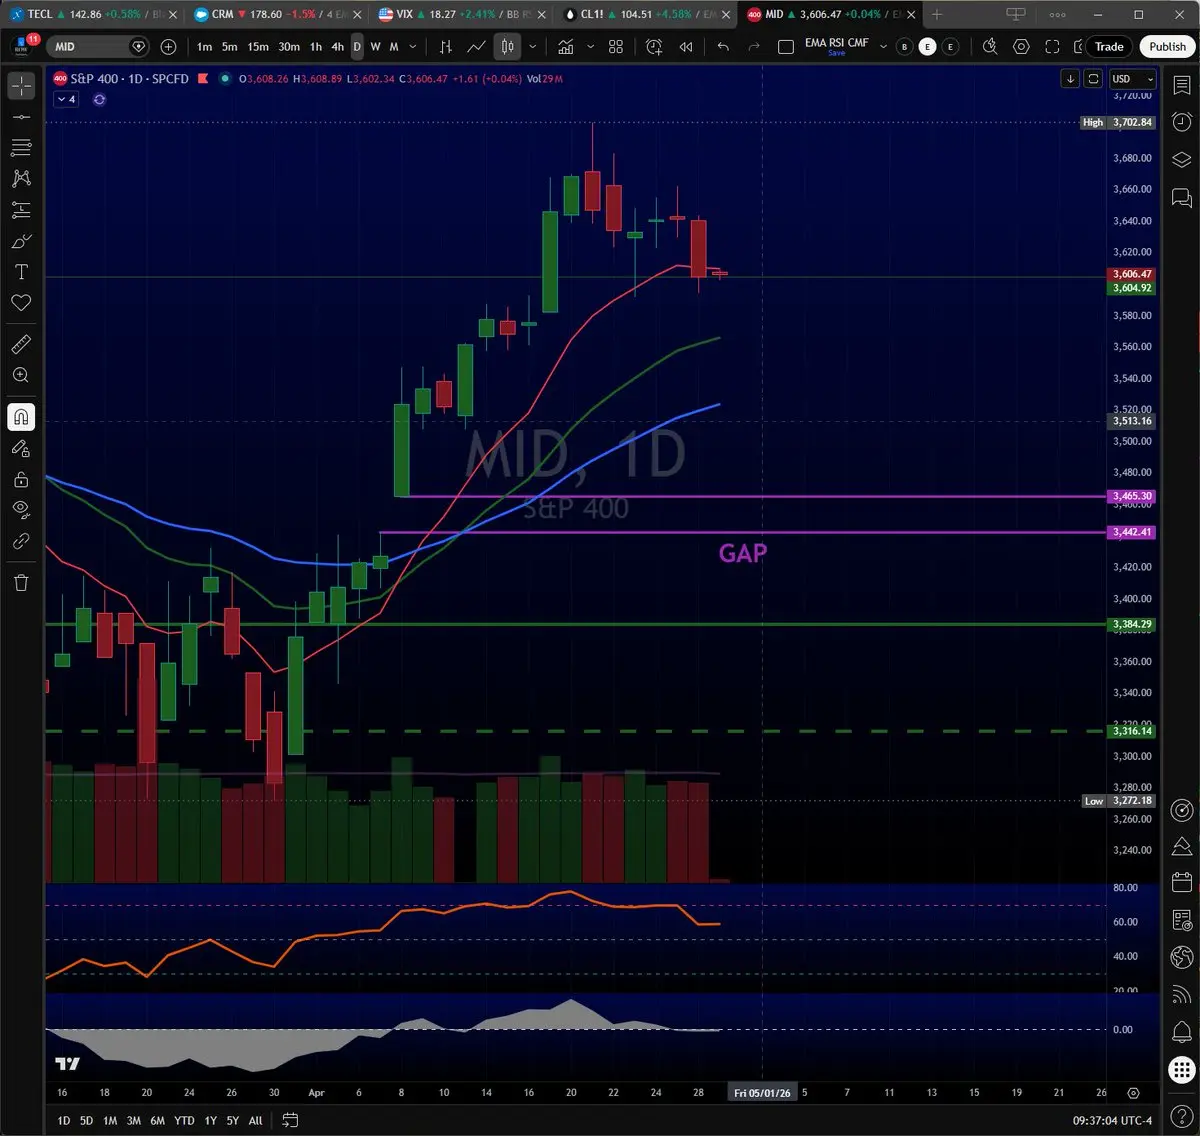Open the Pine mountain icon panel
This screenshot has width=1200, height=1136.
pyautogui.click(x=1181, y=846)
